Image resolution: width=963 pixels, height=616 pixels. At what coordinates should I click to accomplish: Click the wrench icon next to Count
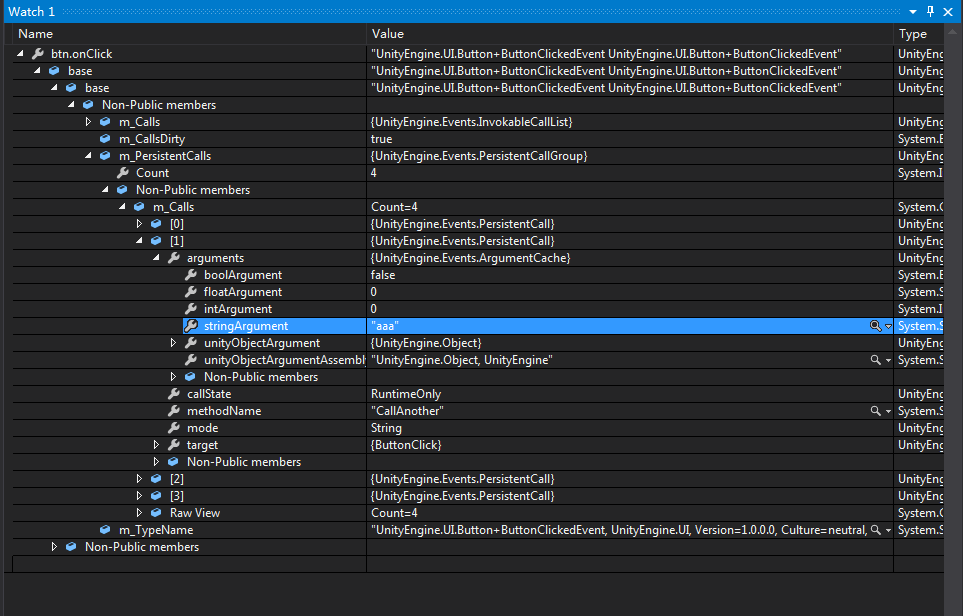pyautogui.click(x=123, y=173)
